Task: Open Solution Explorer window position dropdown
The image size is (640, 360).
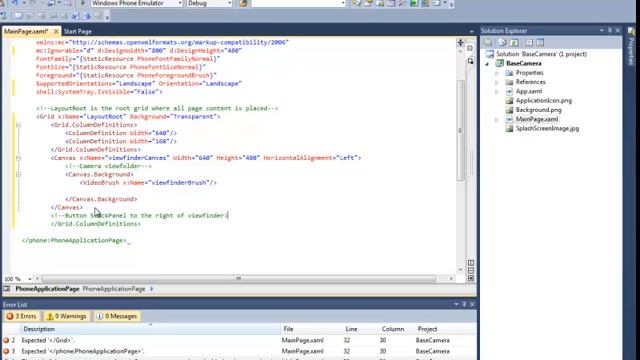Action: pyautogui.click(x=602, y=31)
